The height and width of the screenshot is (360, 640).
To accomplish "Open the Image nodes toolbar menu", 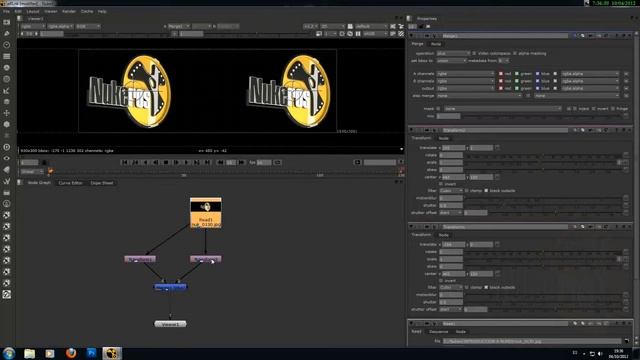I will tap(7, 22).
